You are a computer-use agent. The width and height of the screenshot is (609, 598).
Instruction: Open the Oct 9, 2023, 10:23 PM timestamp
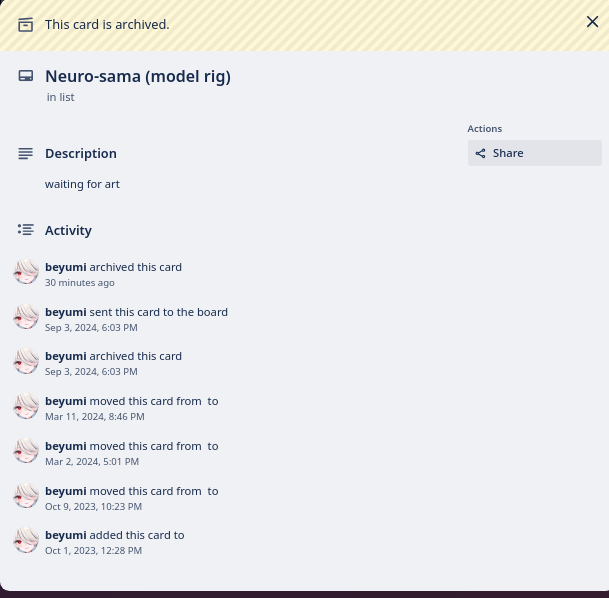[x=93, y=507]
